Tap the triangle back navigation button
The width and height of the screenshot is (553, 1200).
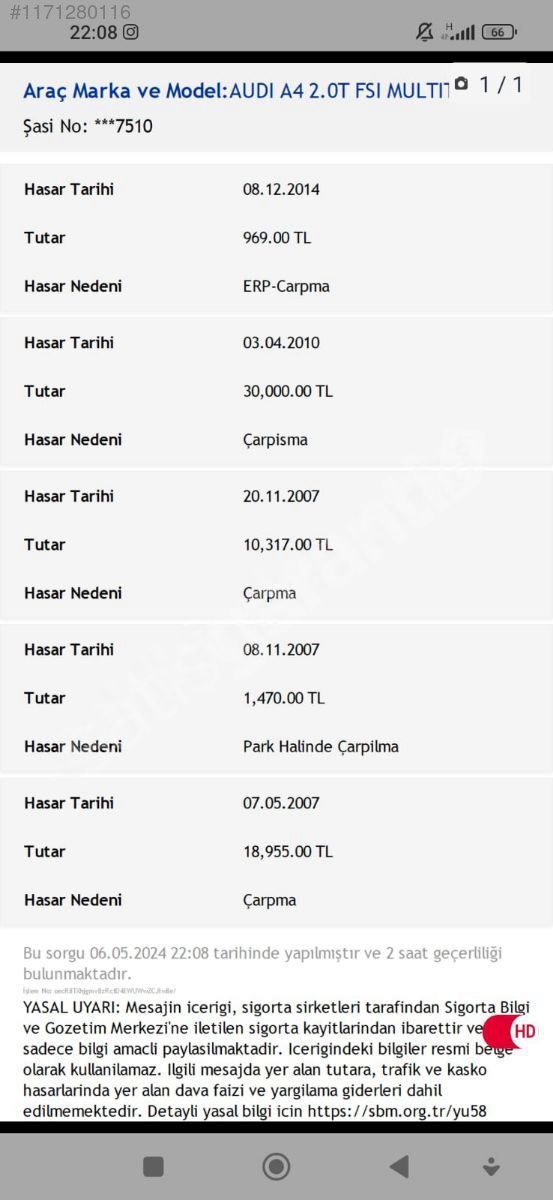(x=399, y=1166)
